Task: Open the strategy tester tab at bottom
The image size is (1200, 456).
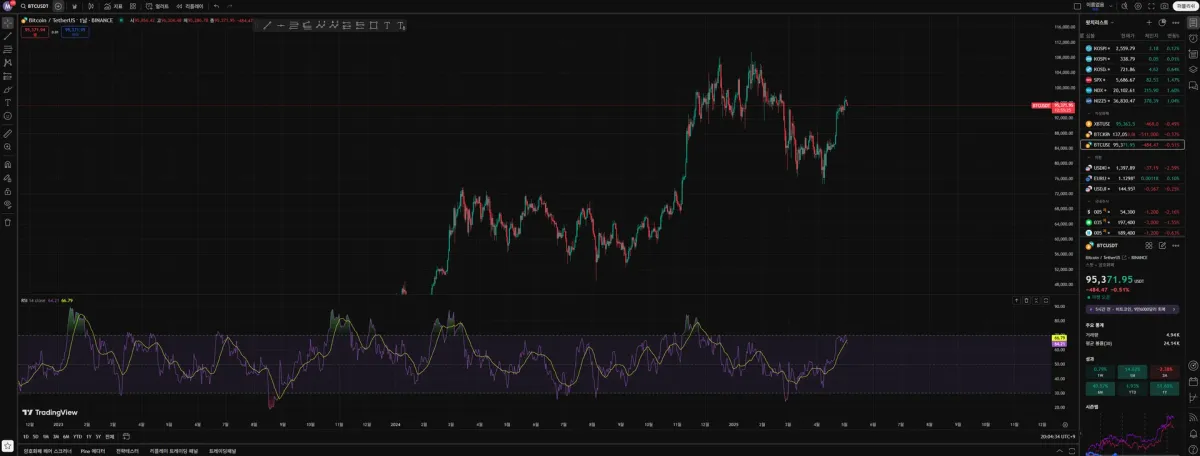Action: click(x=128, y=451)
